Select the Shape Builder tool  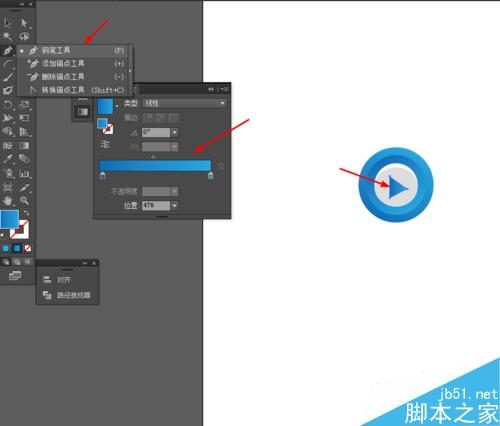coord(8,131)
